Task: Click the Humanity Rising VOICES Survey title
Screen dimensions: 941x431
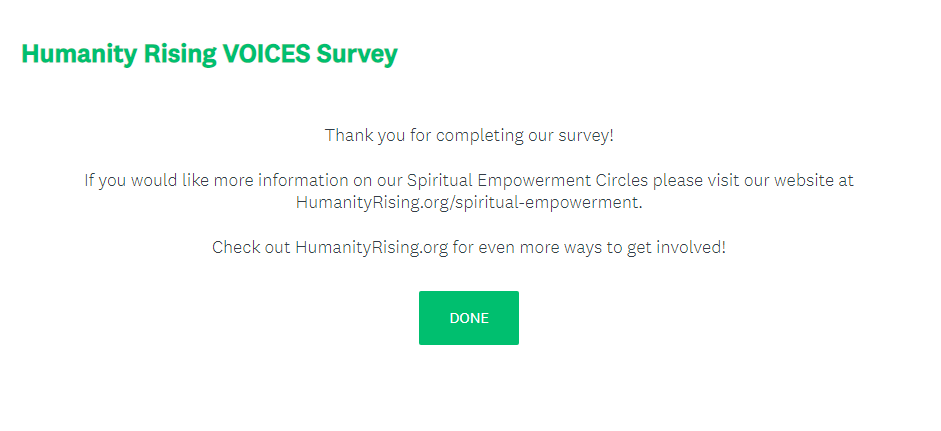Action: click(x=209, y=54)
